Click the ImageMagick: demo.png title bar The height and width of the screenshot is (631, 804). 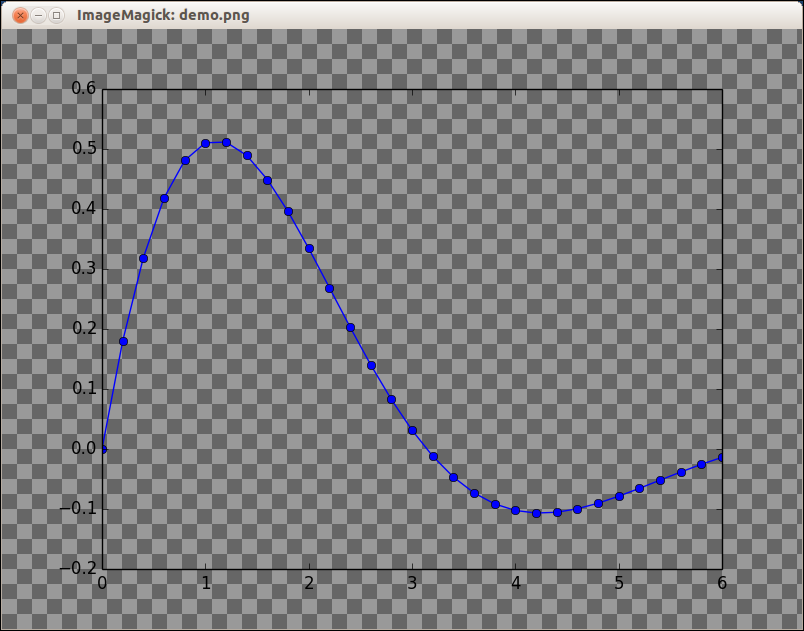point(163,15)
